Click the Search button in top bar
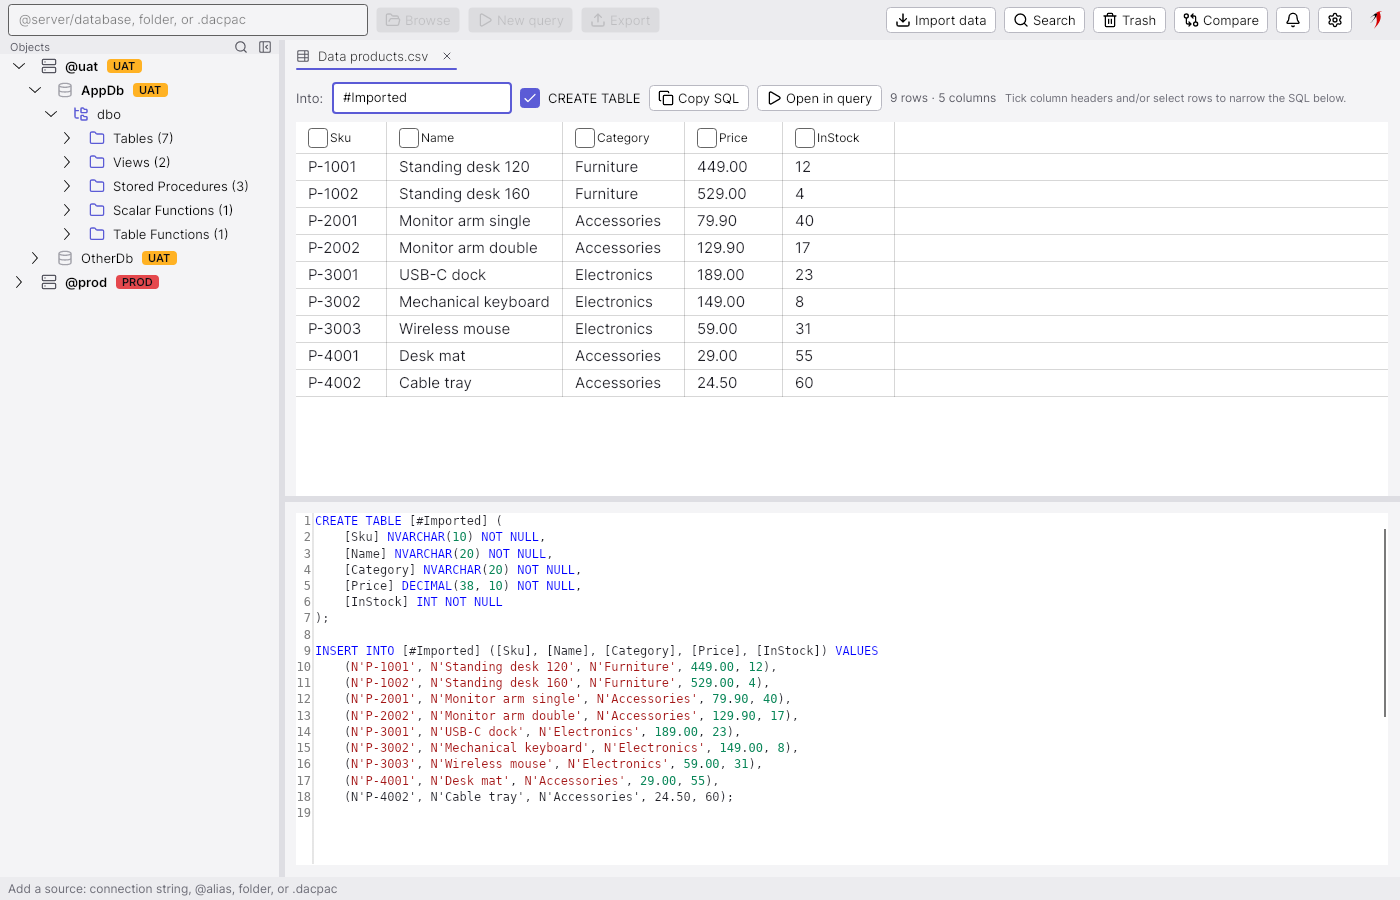Viewport: 1400px width, 900px height. click(x=1044, y=20)
